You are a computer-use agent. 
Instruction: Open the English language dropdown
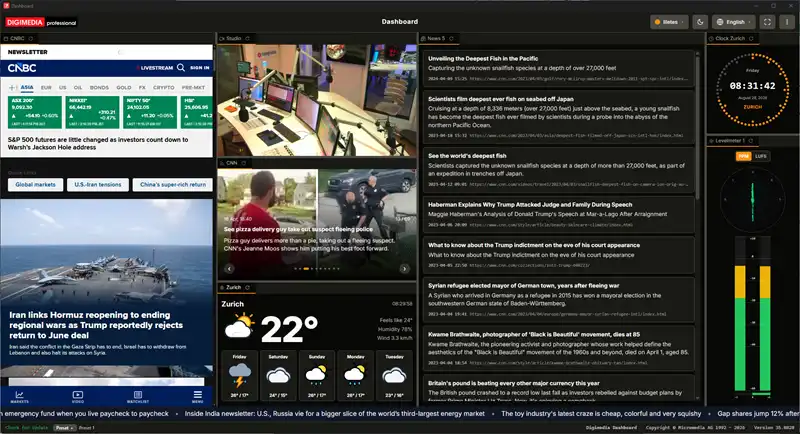734,22
